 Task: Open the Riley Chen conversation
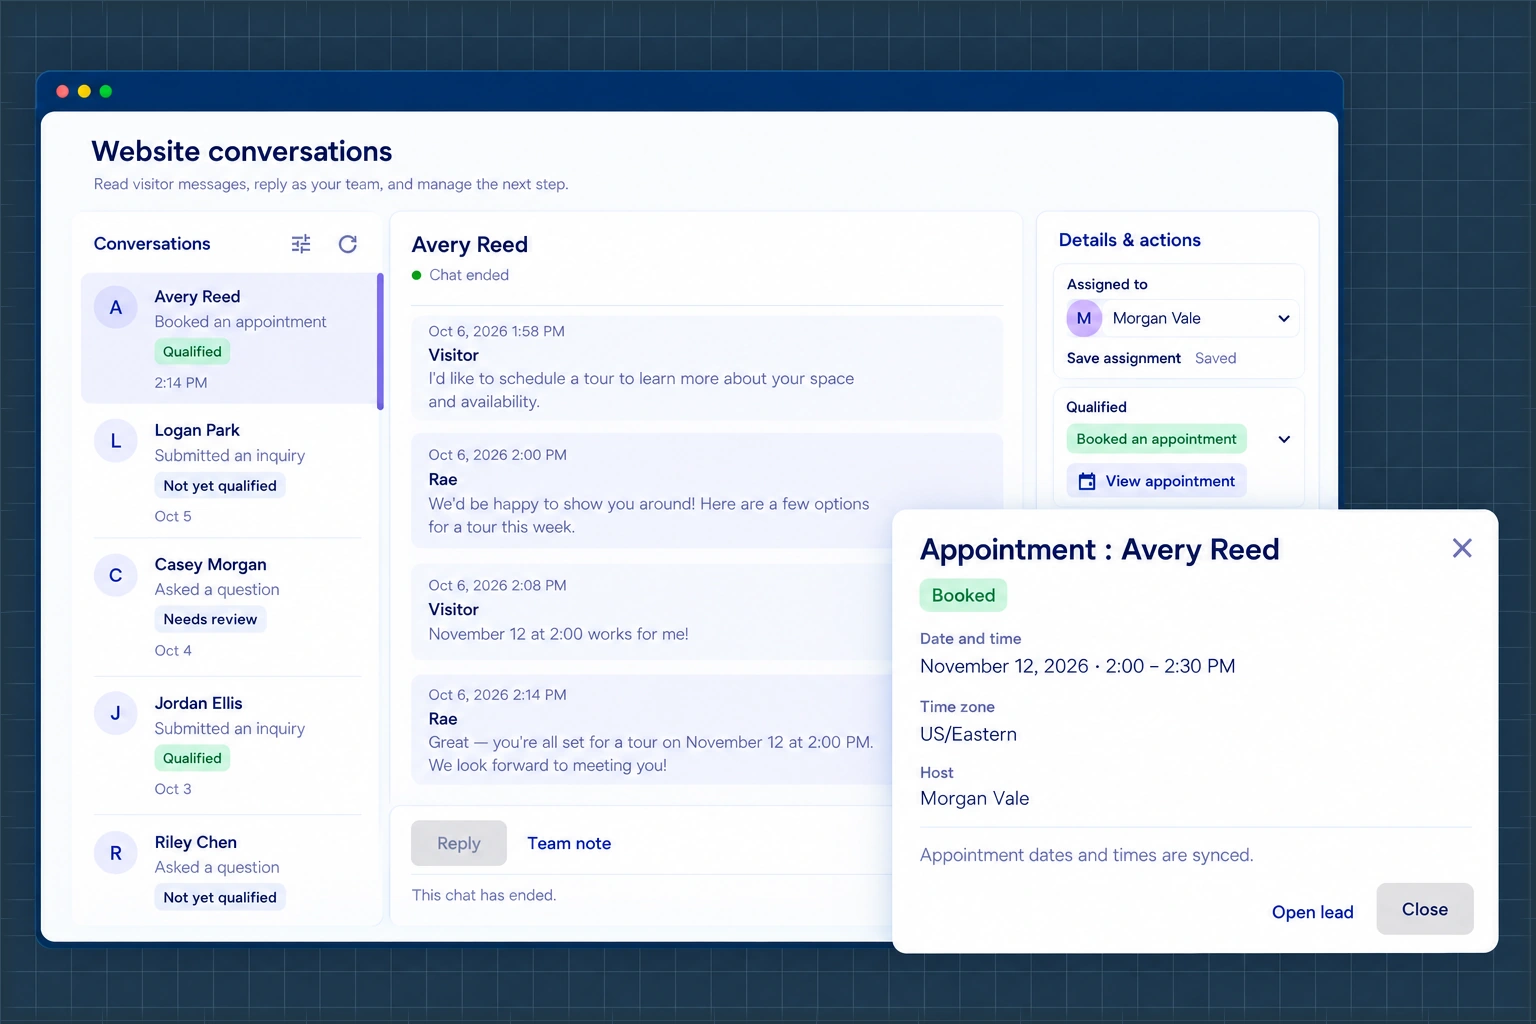(x=227, y=870)
